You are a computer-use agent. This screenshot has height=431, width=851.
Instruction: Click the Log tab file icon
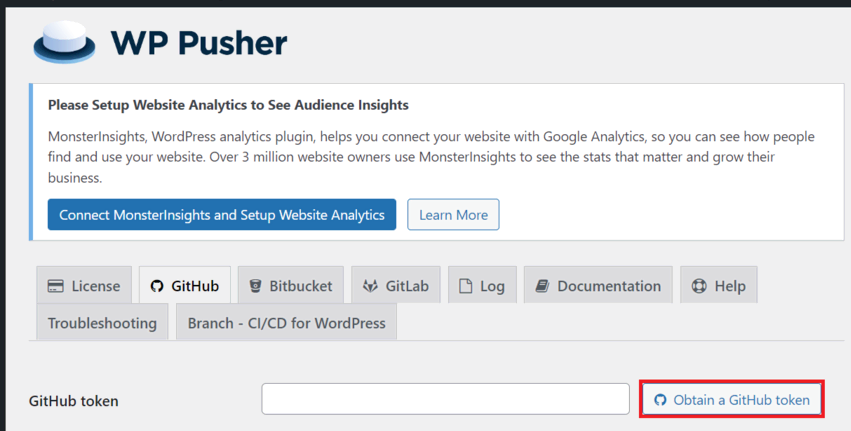tap(465, 286)
